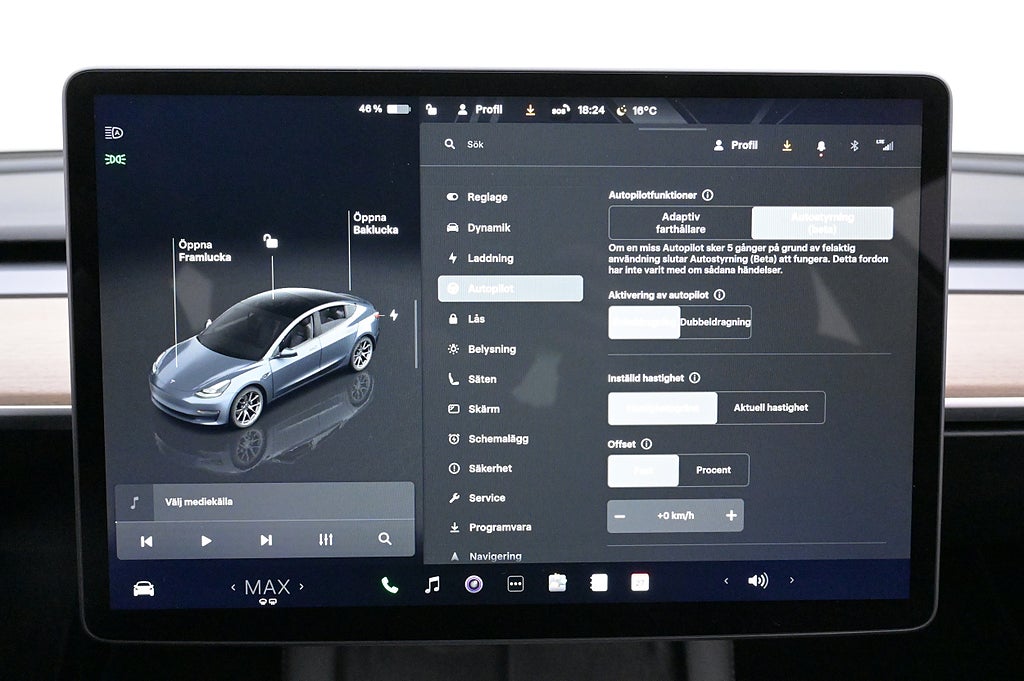Launch the camera app in dock

[x=473, y=584]
